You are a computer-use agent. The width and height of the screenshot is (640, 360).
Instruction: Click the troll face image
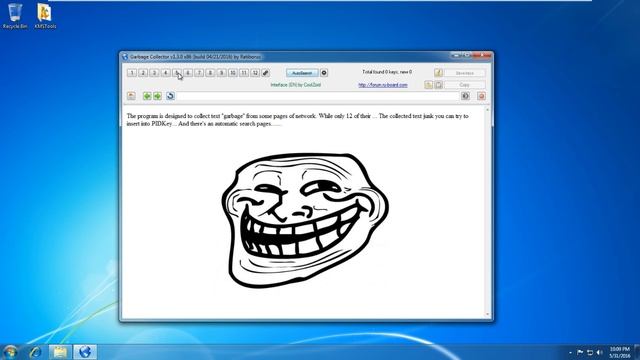(x=305, y=220)
